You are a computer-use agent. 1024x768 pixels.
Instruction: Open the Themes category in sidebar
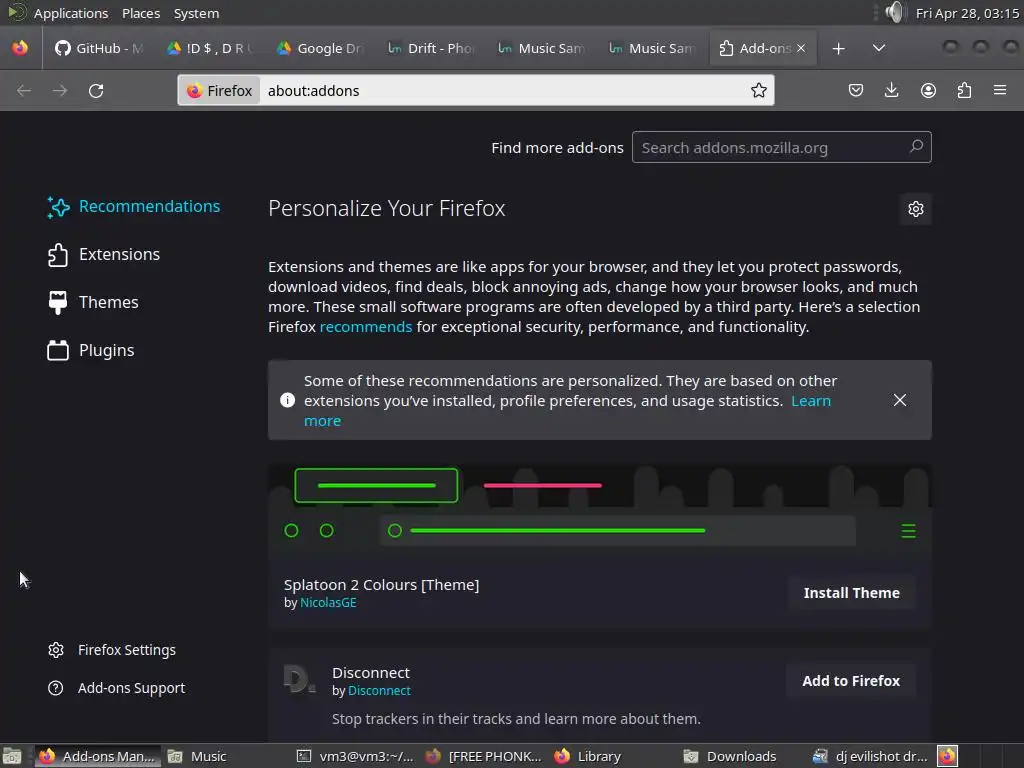(x=93, y=302)
